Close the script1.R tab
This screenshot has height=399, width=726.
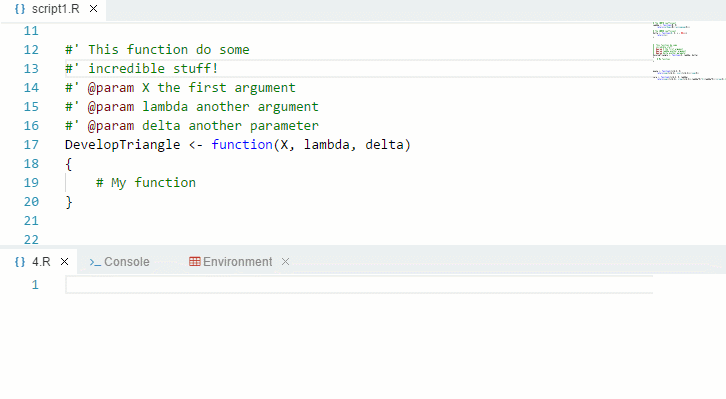[94, 9]
